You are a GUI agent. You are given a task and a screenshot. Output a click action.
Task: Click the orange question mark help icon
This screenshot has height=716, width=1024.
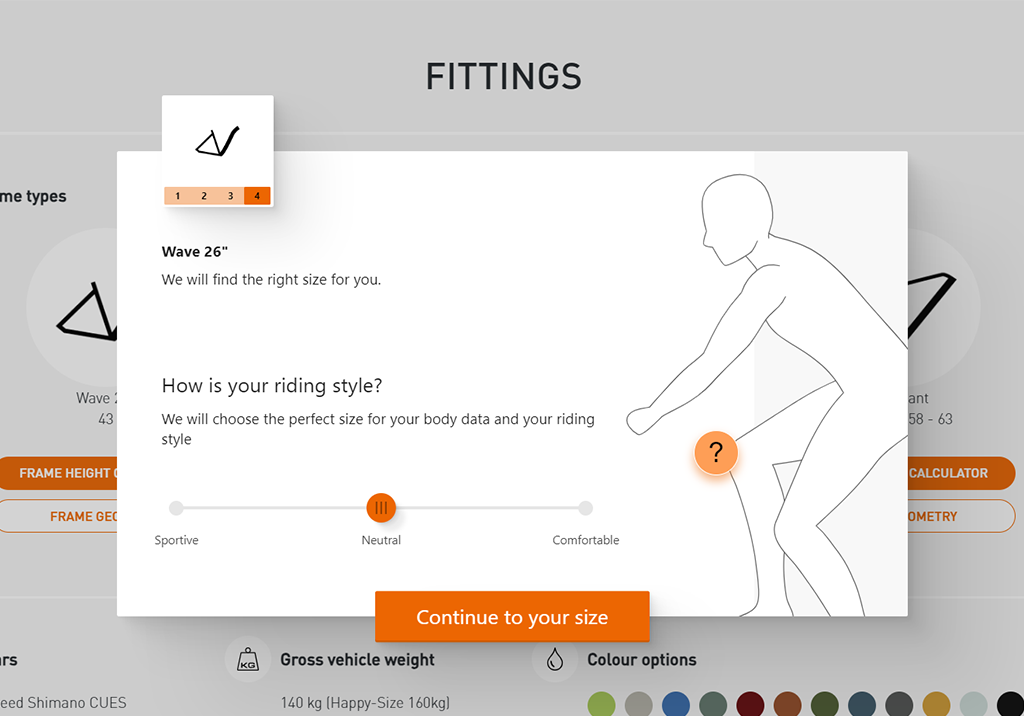[716, 453]
